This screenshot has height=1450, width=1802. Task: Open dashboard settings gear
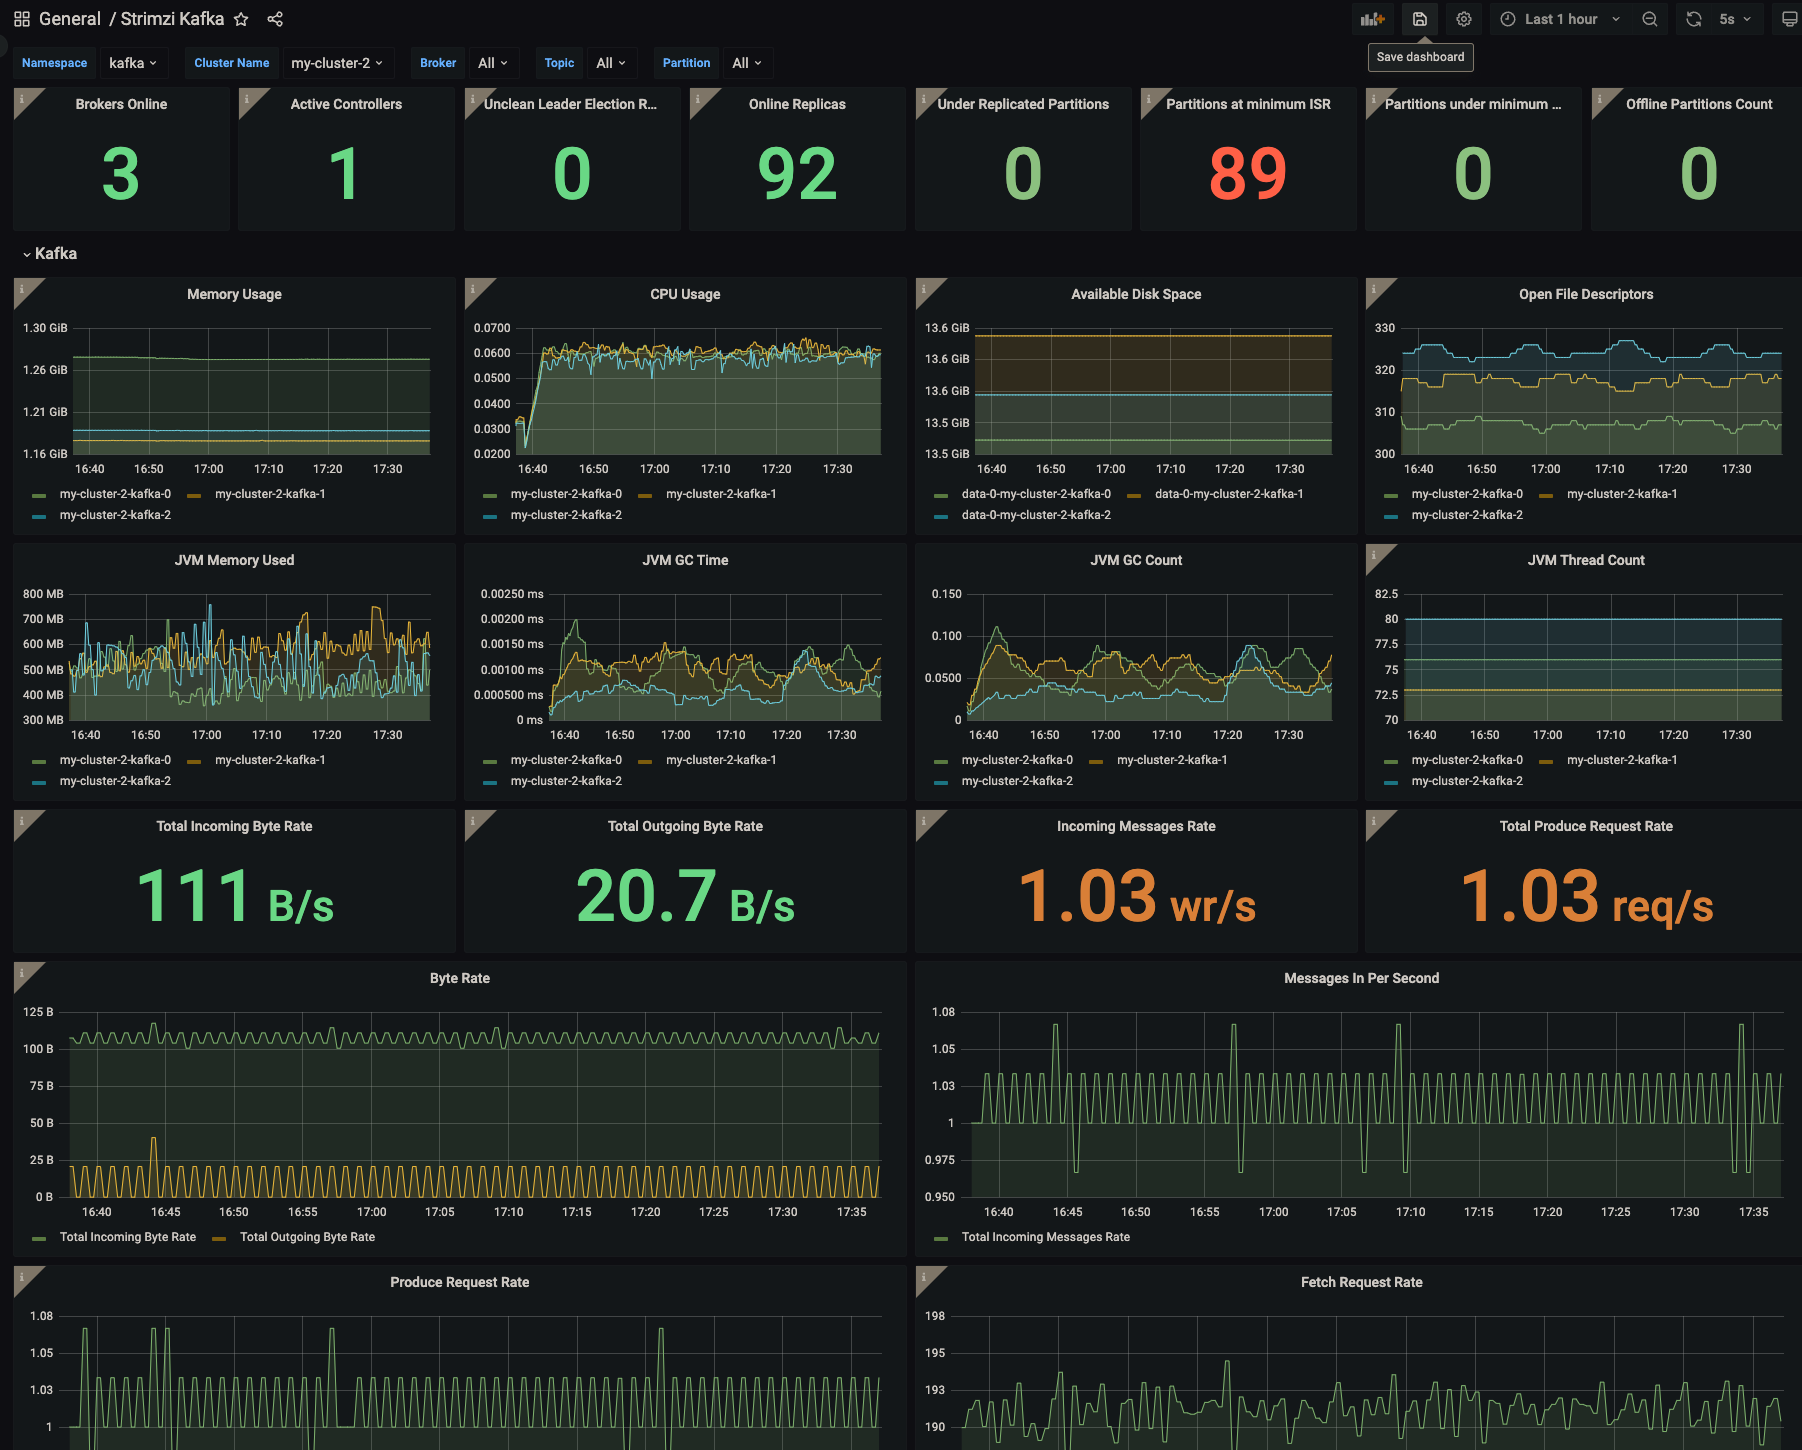[x=1464, y=19]
